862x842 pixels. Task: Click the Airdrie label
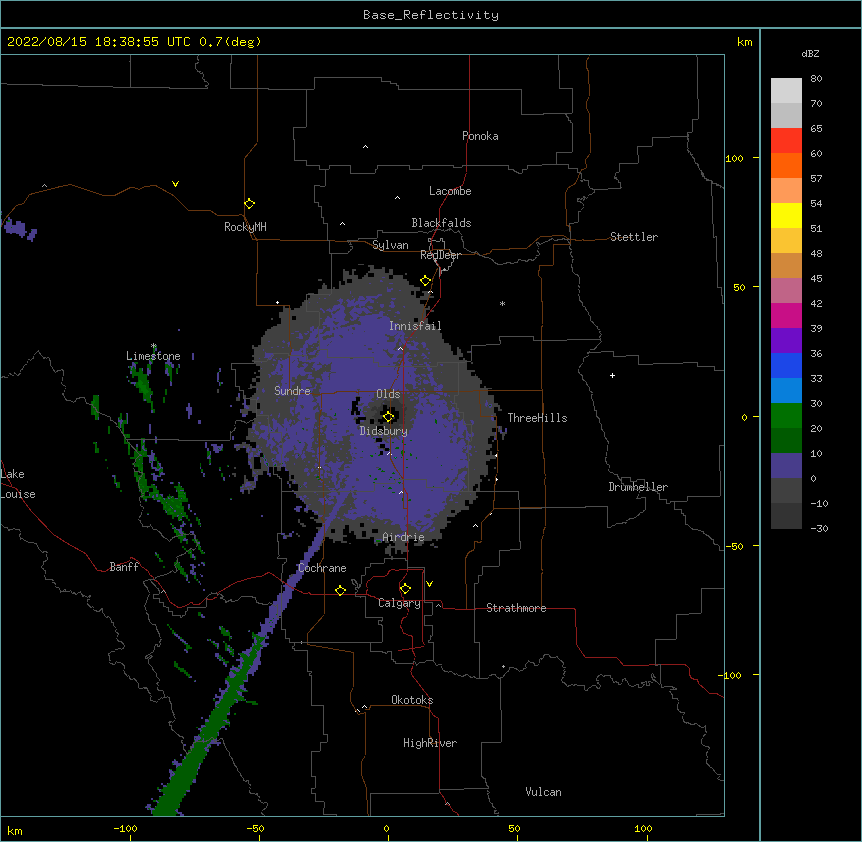(403, 537)
